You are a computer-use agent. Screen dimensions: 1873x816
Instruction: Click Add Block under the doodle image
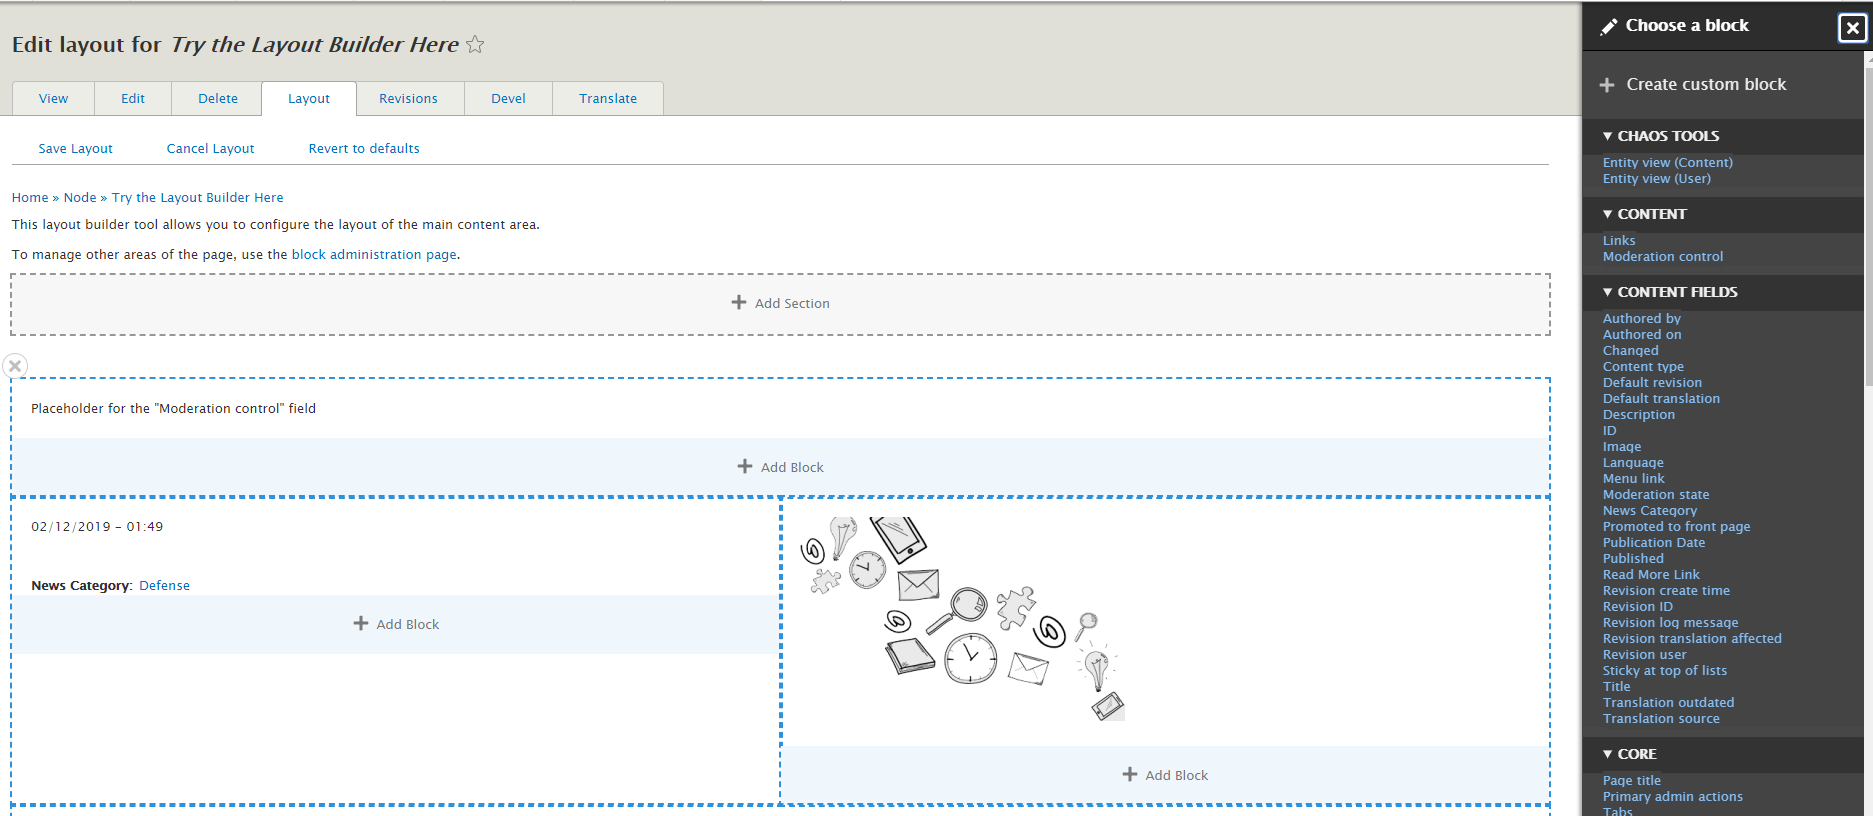1166,775
